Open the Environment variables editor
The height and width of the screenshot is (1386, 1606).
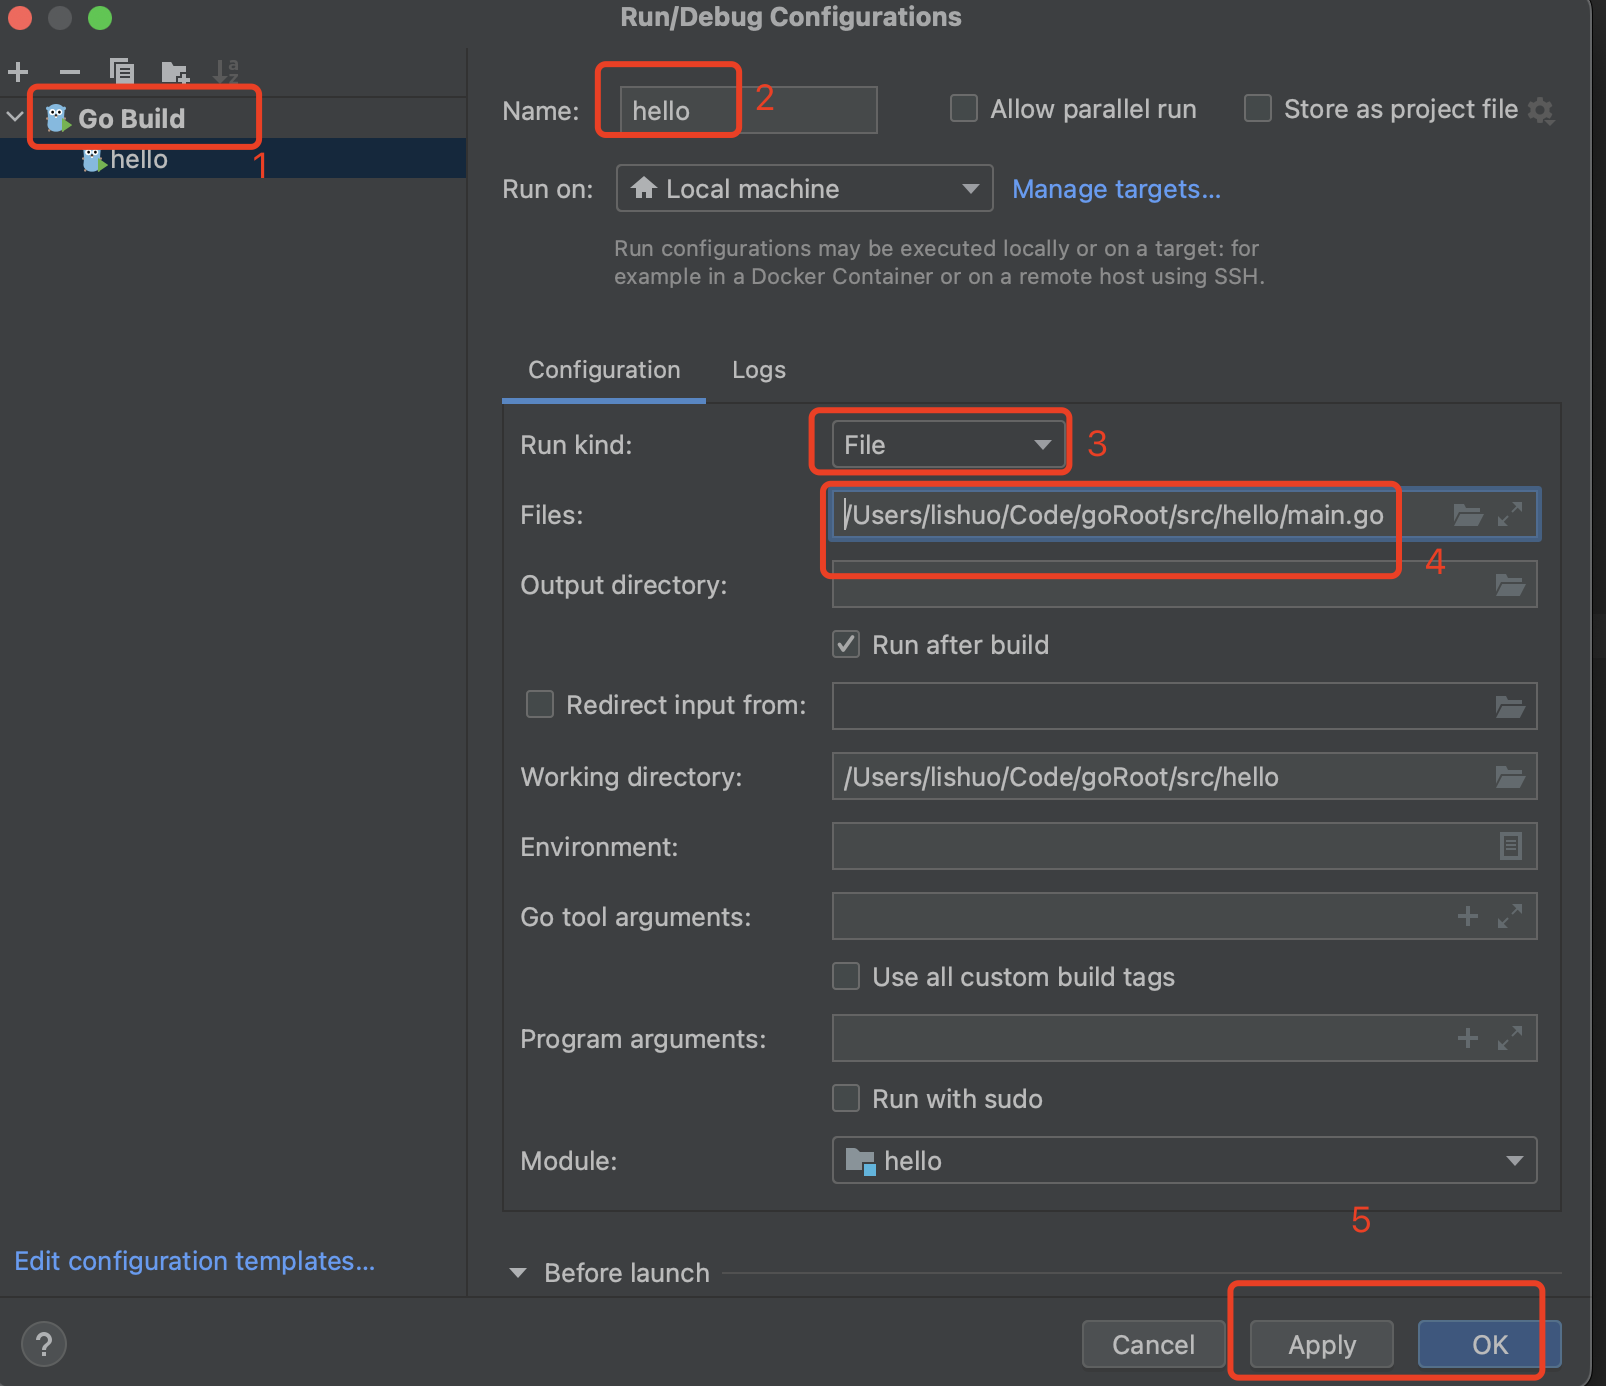pyautogui.click(x=1511, y=846)
